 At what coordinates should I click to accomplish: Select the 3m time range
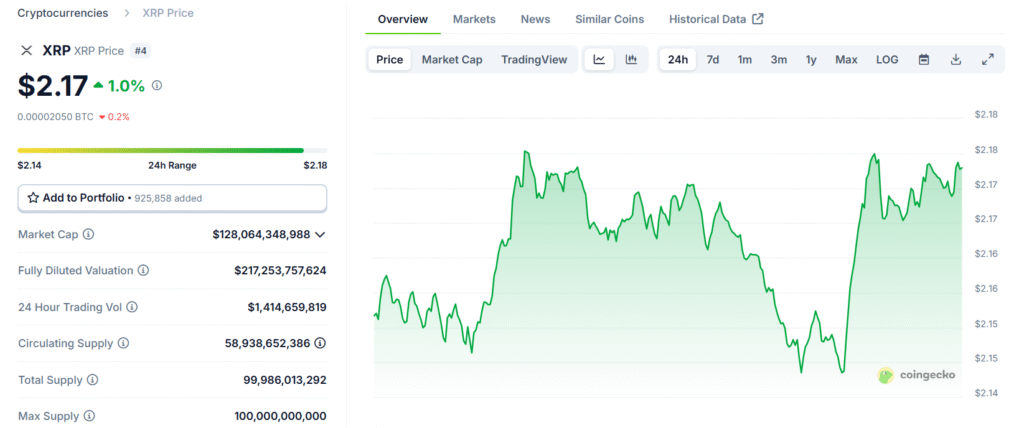coord(778,59)
